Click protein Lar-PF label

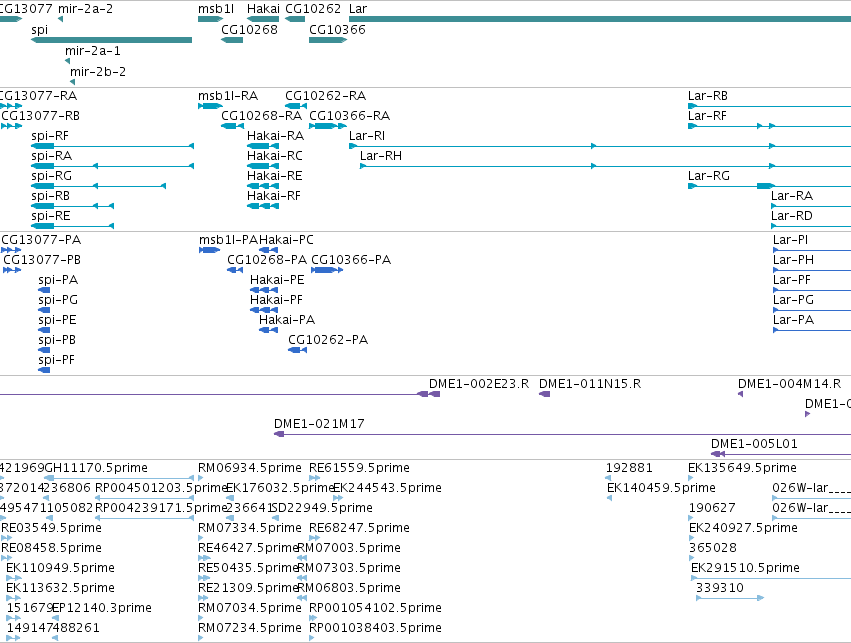[x=792, y=280]
